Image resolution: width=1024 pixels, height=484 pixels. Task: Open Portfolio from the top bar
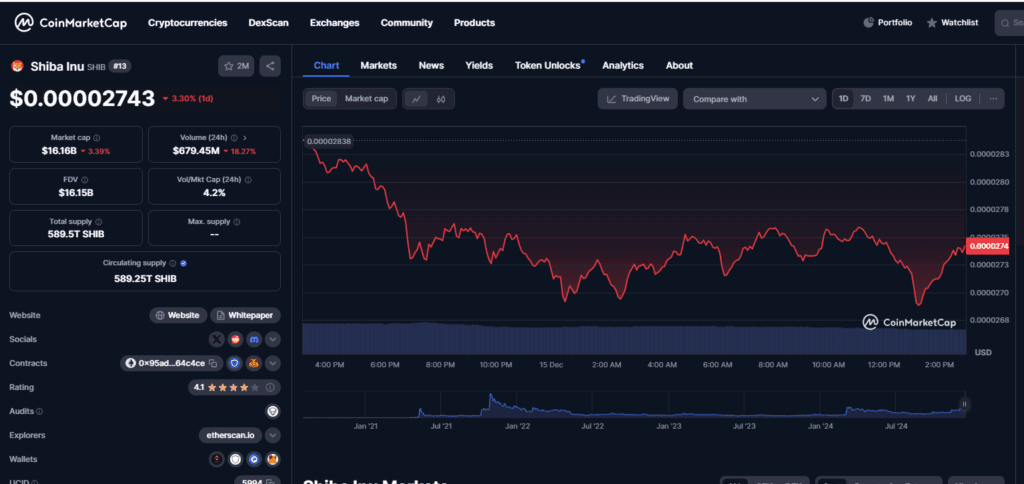point(888,23)
